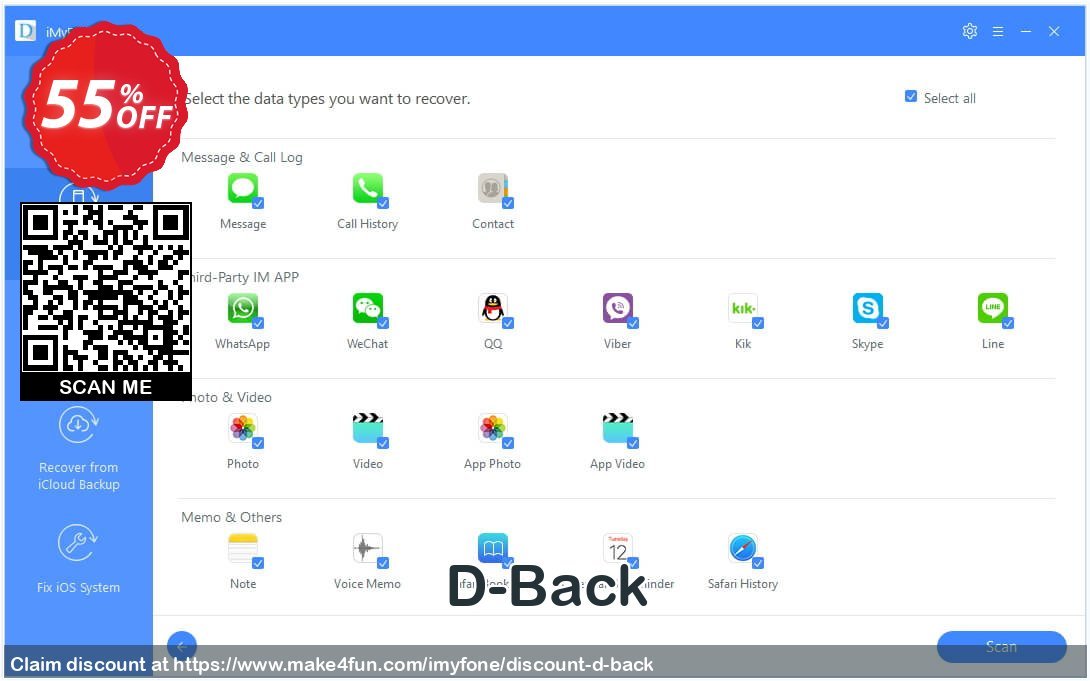Click the 'Line' label
This screenshot has width=1090, height=681.
click(993, 344)
